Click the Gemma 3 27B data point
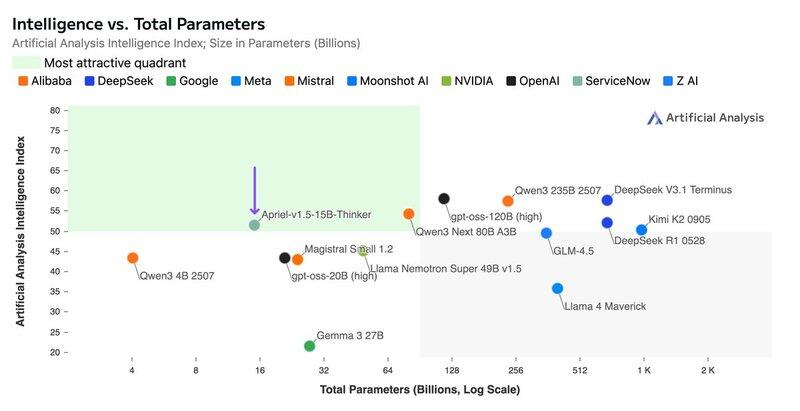 (310, 346)
